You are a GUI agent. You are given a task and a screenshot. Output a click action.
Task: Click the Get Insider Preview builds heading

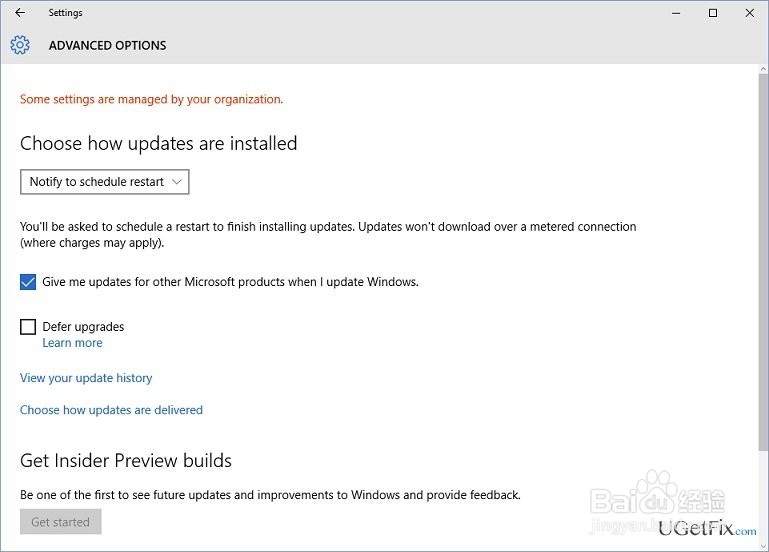[x=126, y=461]
